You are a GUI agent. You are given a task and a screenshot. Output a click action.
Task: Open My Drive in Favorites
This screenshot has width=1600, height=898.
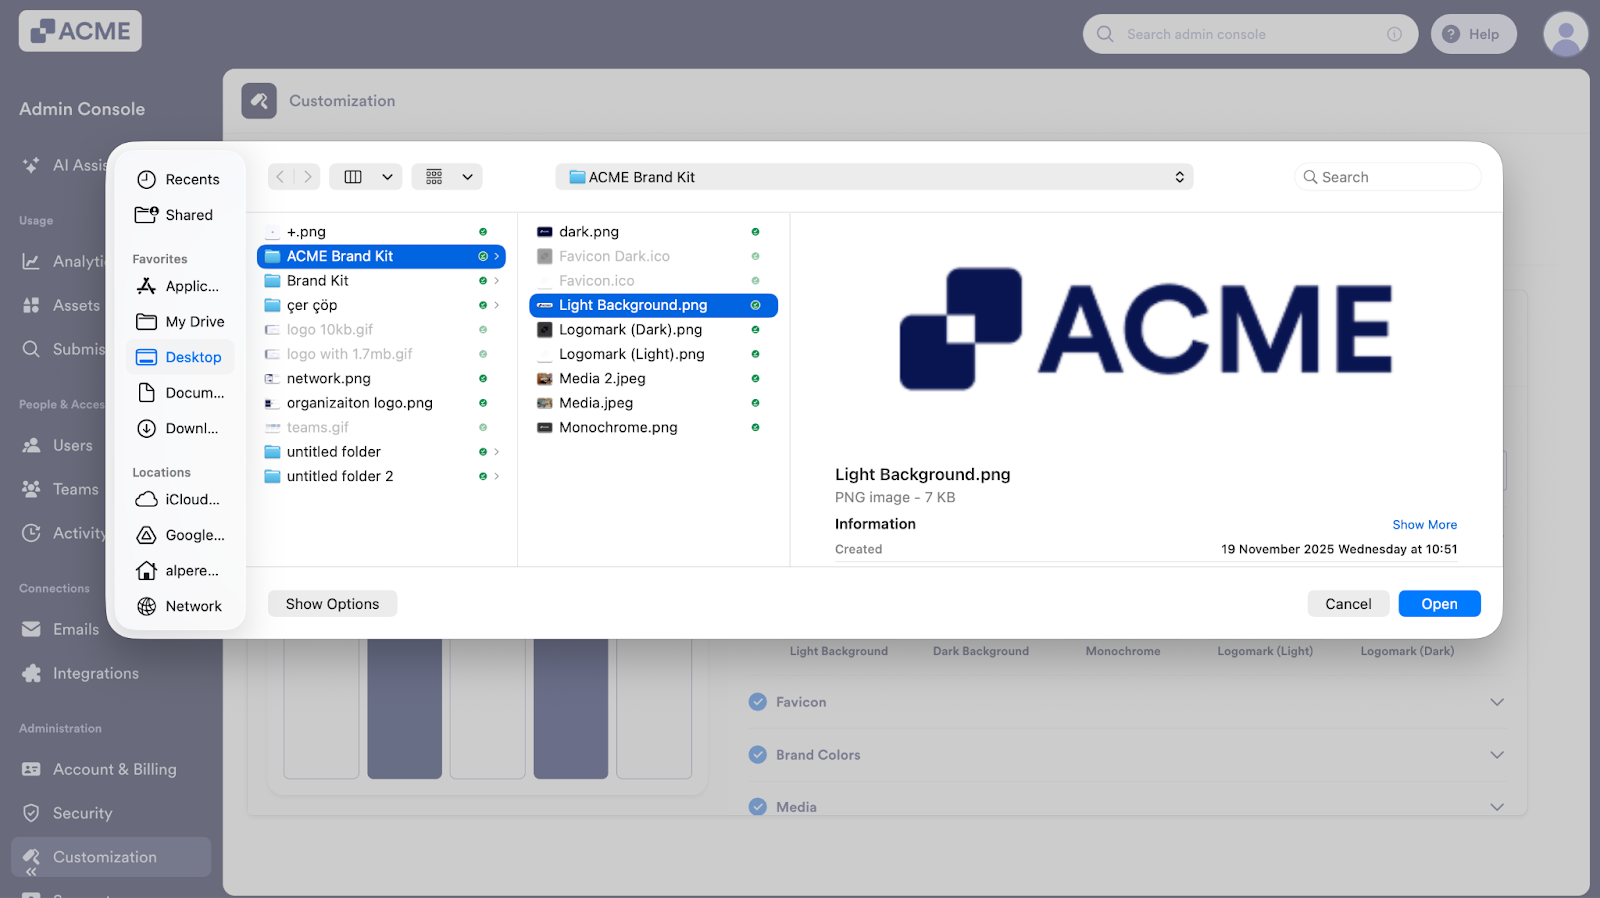point(180,322)
